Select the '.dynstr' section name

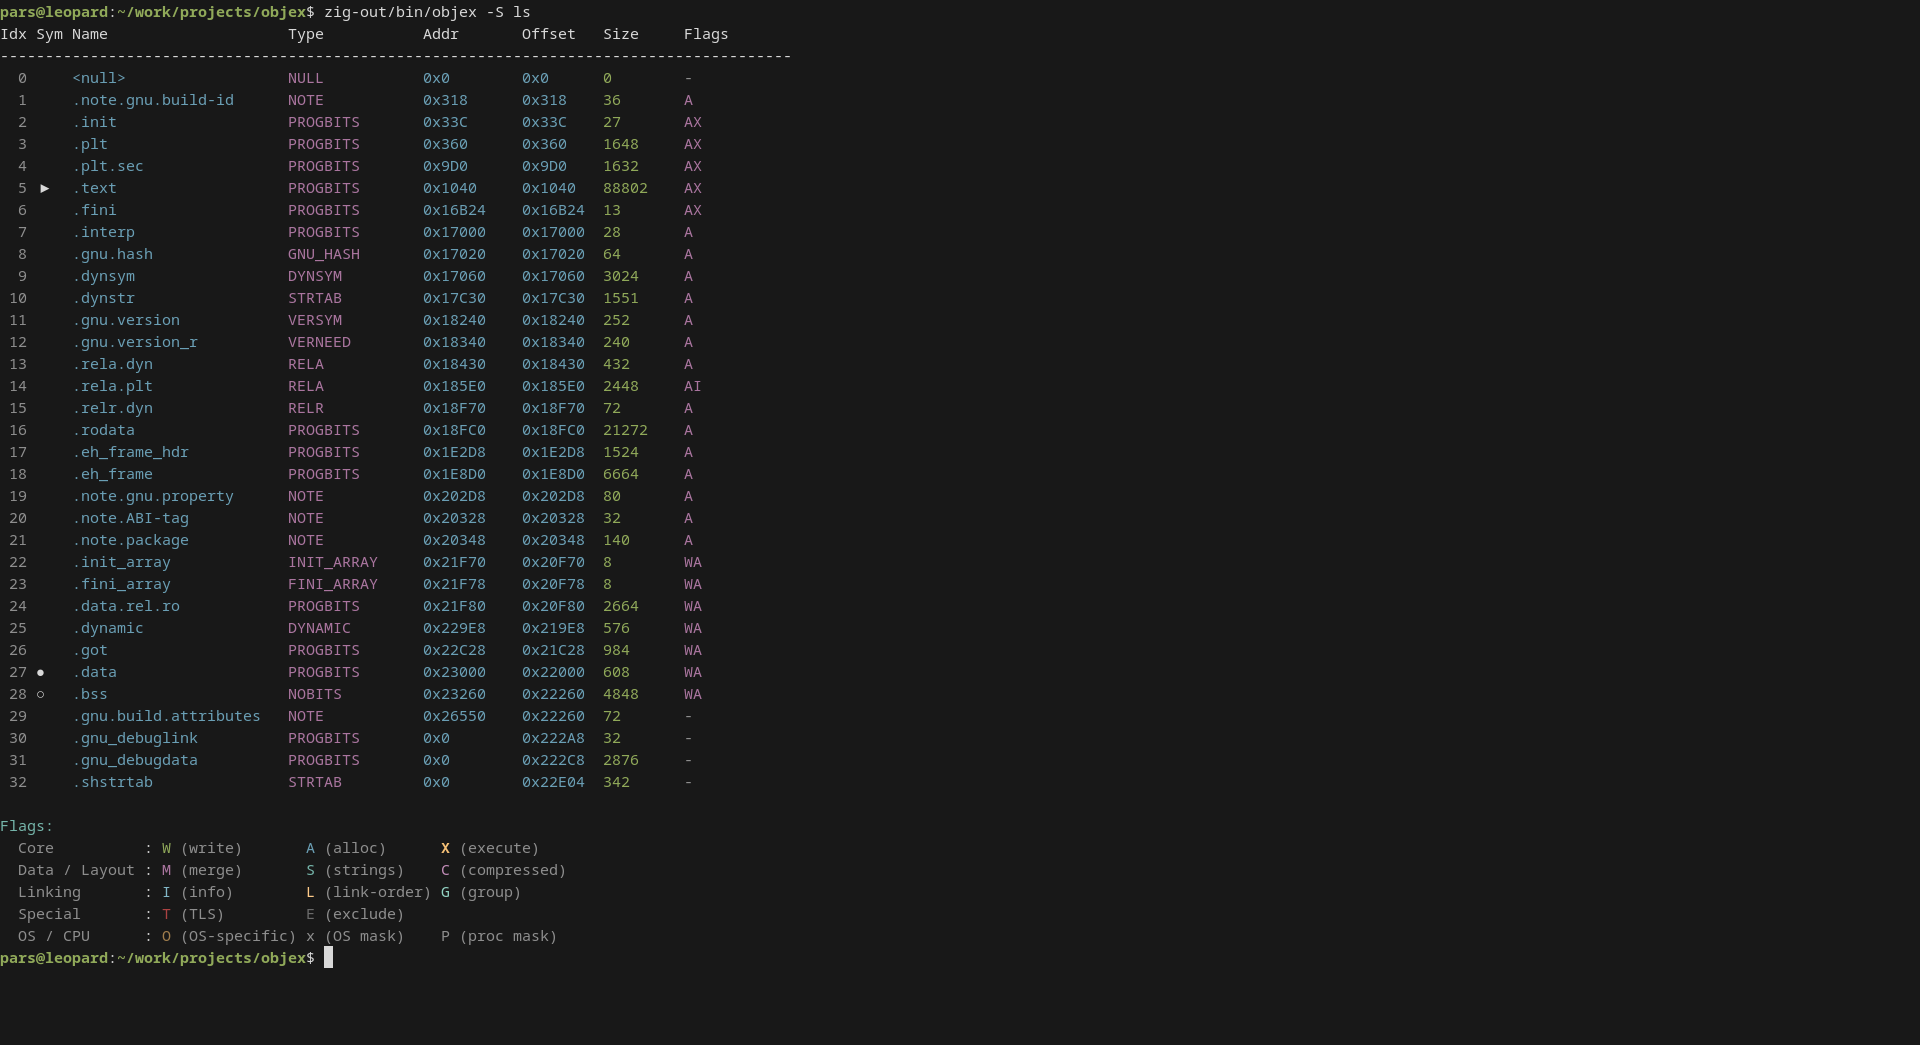coord(103,298)
